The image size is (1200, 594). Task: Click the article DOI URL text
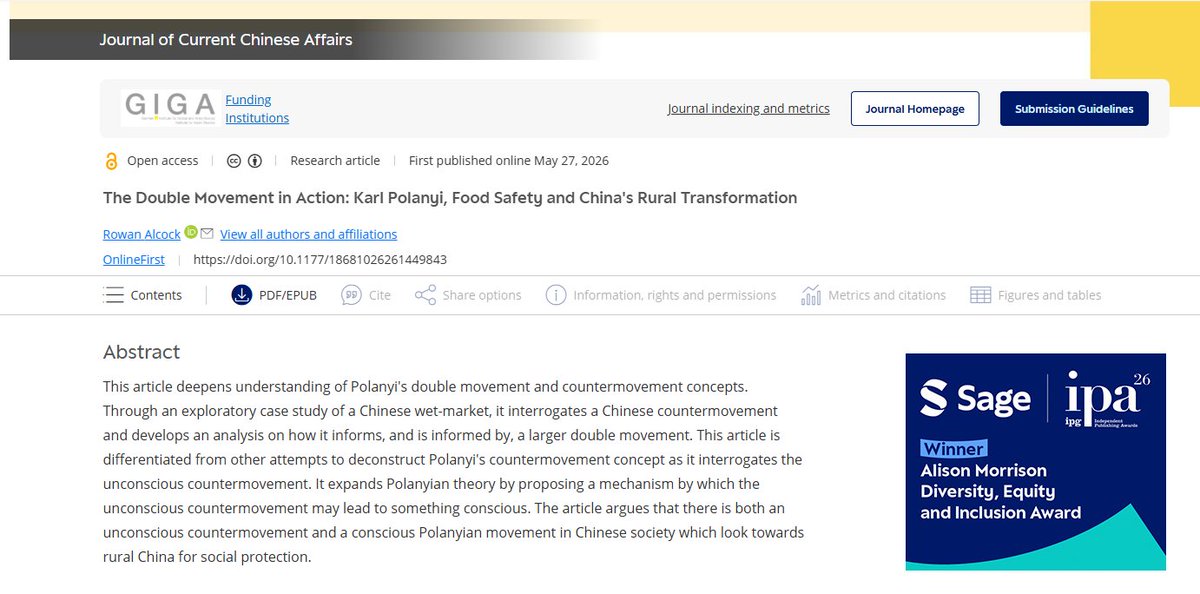[320, 259]
